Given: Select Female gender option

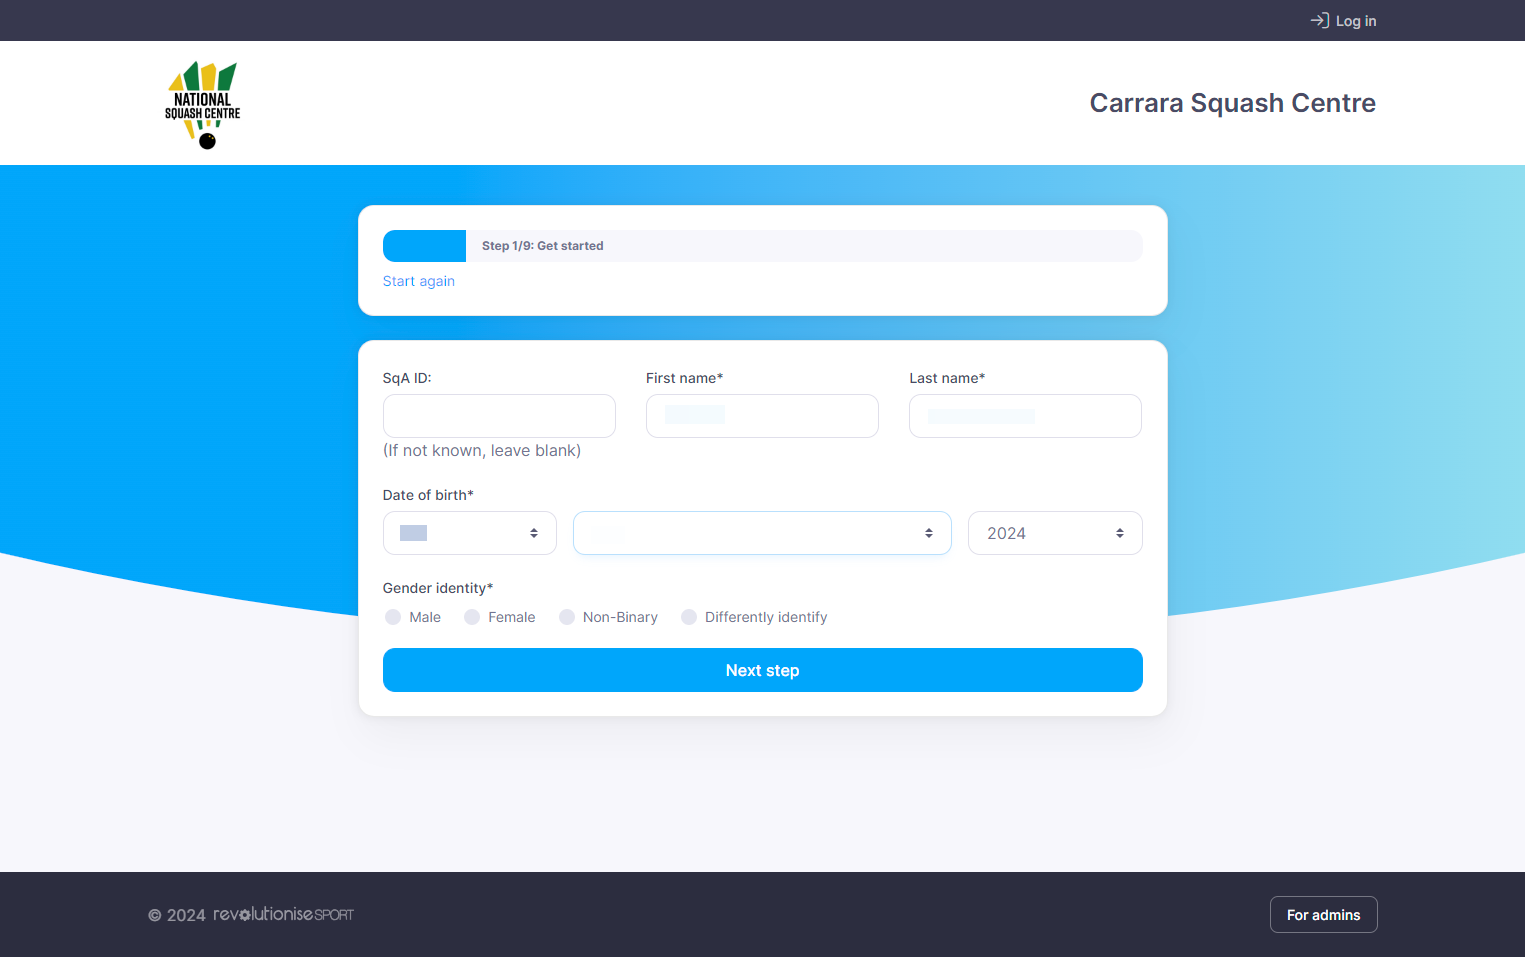Looking at the screenshot, I should (x=472, y=617).
